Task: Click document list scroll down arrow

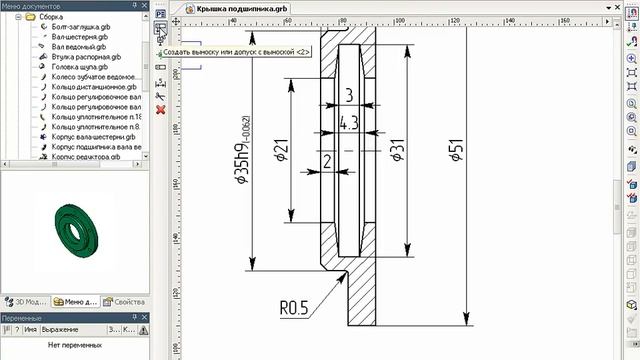Action: click(x=145, y=156)
